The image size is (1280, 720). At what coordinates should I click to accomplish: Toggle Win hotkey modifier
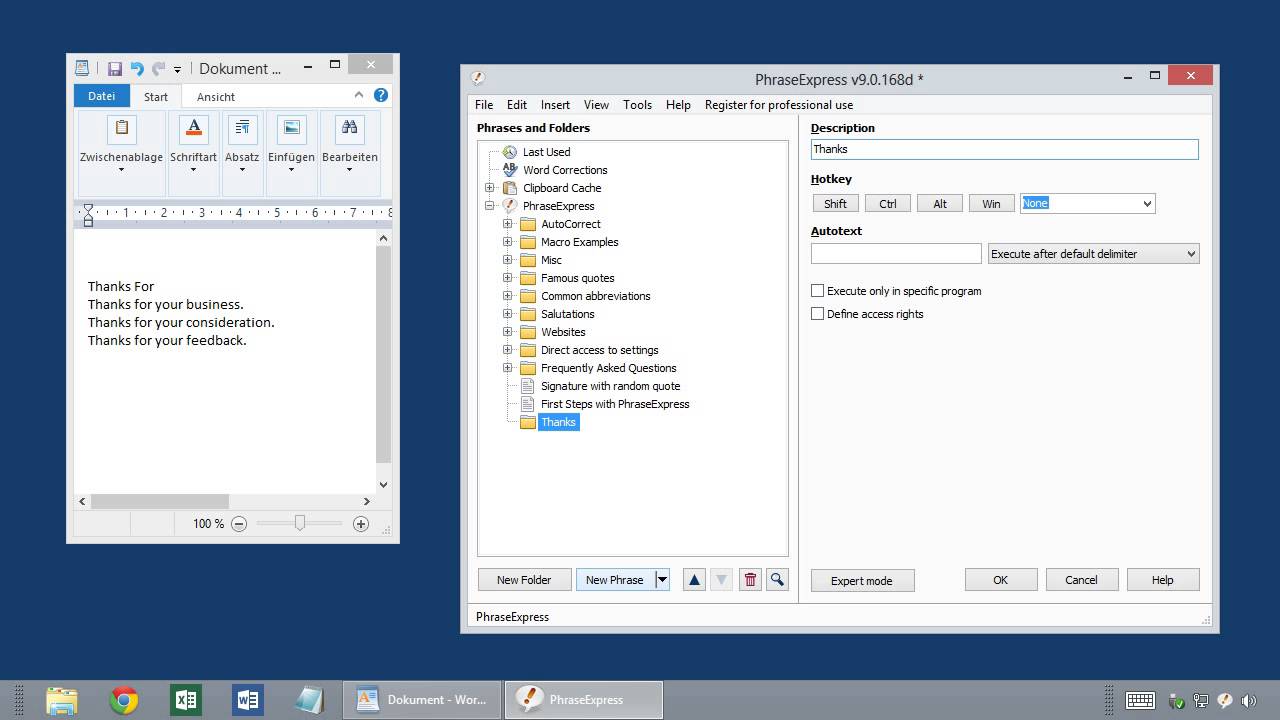coord(991,203)
